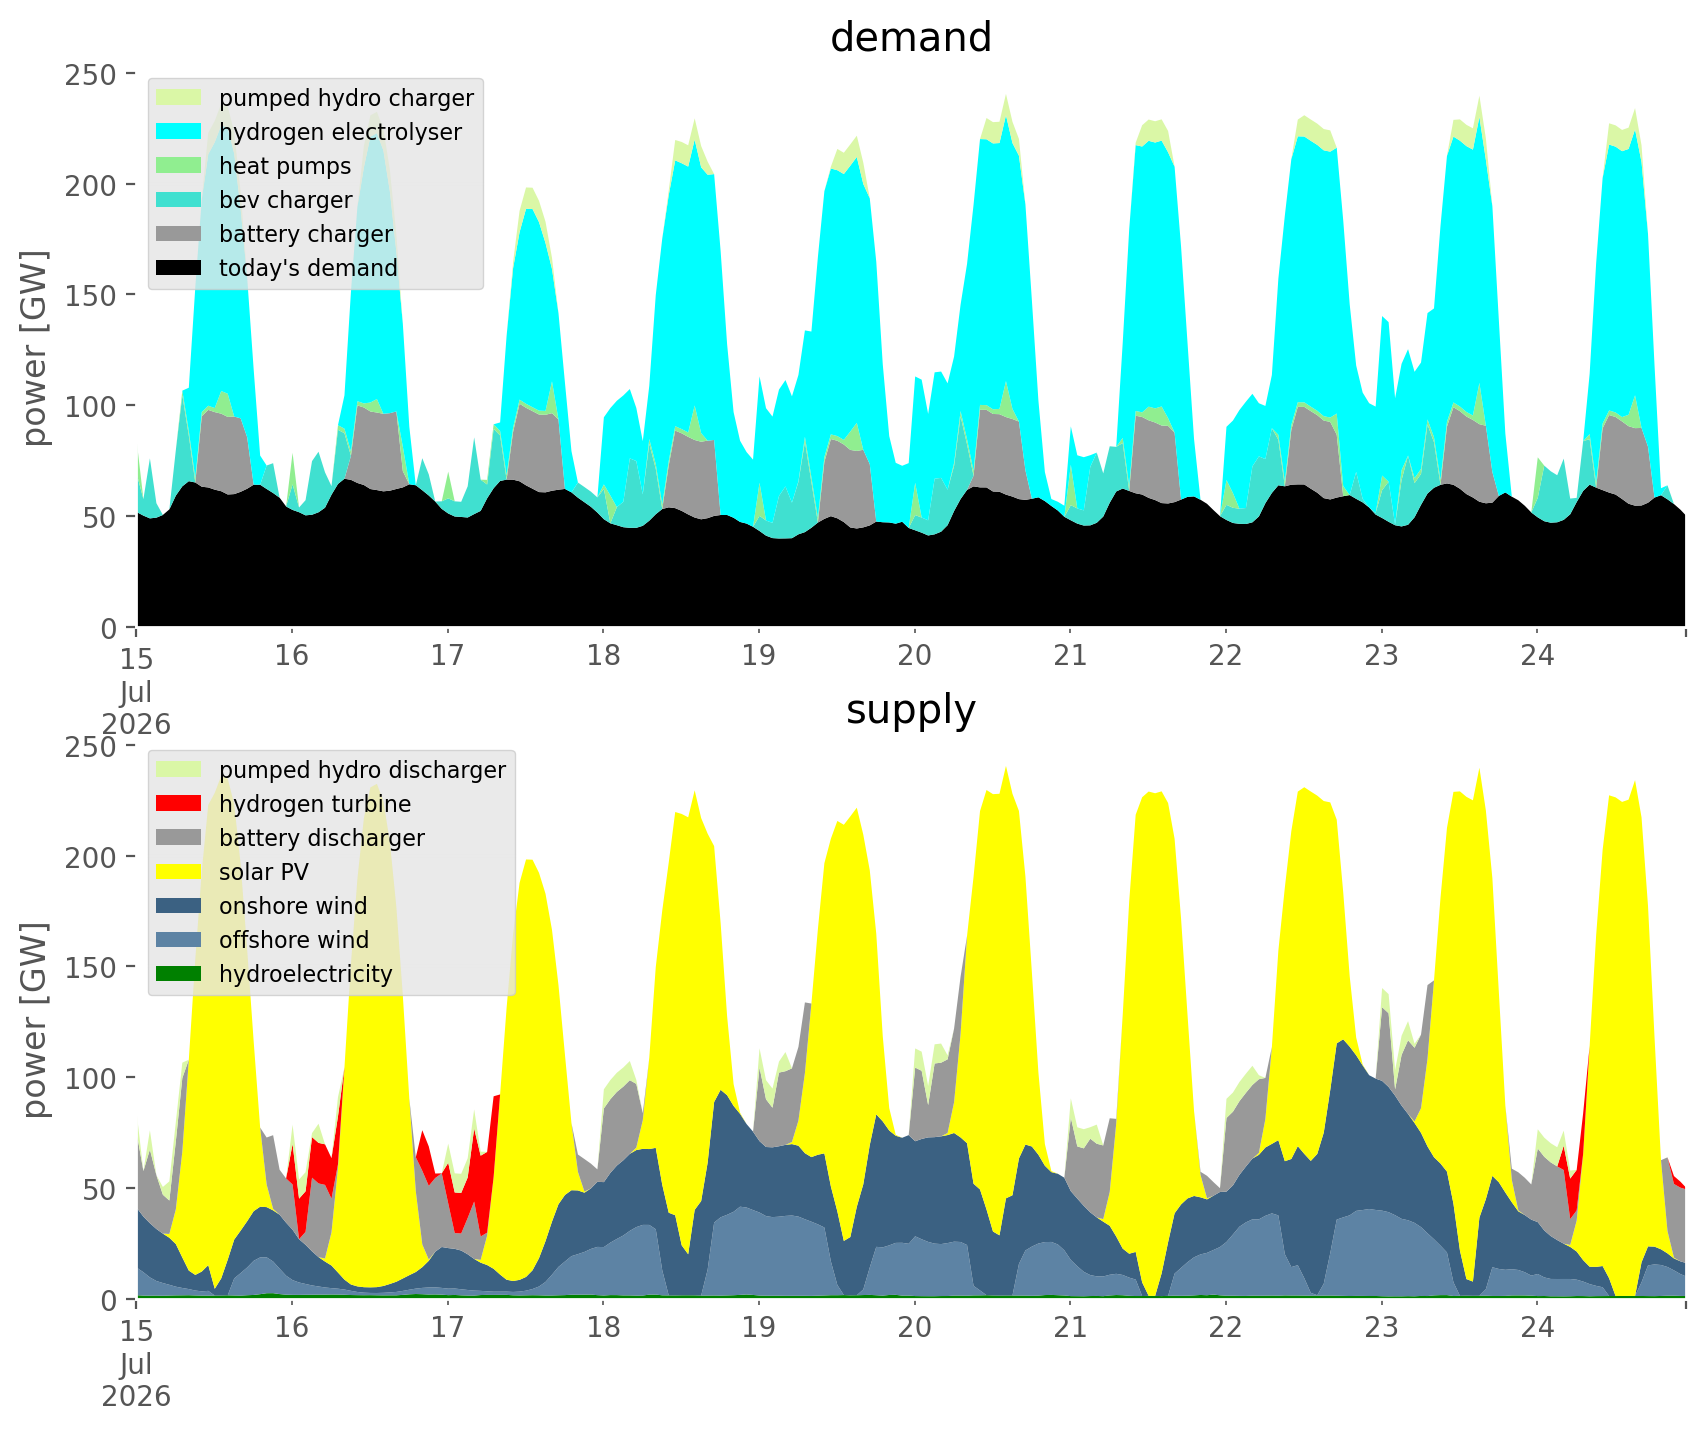Select the "offshore wind" legend text

[x=294, y=941]
